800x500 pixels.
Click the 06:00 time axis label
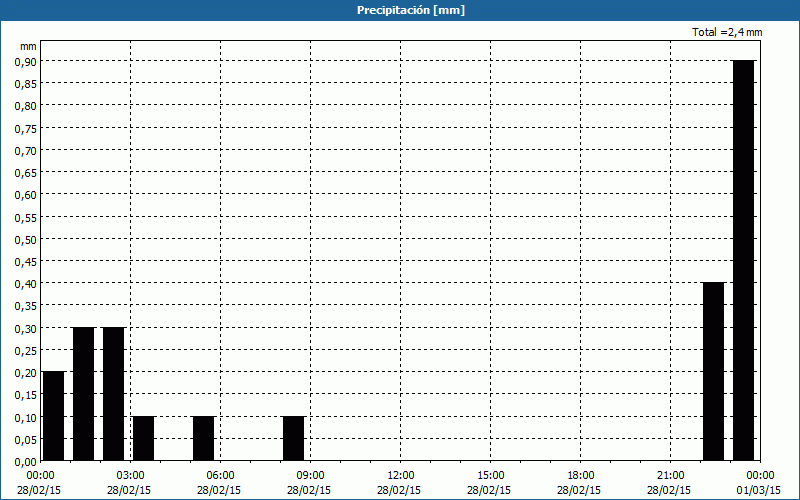click(x=220, y=476)
